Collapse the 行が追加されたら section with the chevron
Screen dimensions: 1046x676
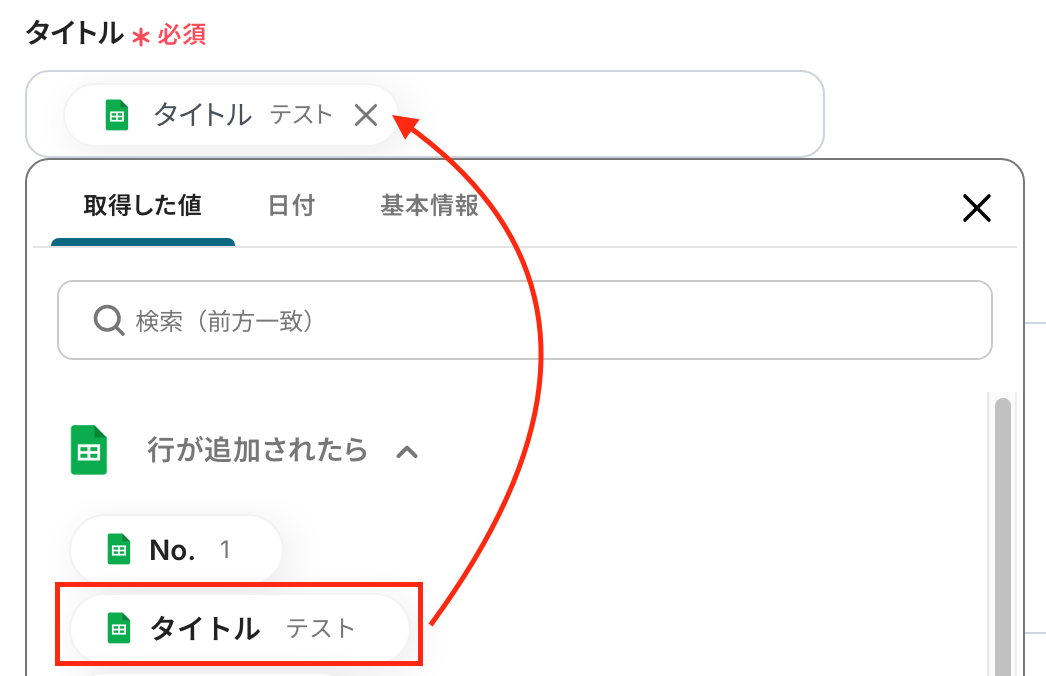pos(406,452)
